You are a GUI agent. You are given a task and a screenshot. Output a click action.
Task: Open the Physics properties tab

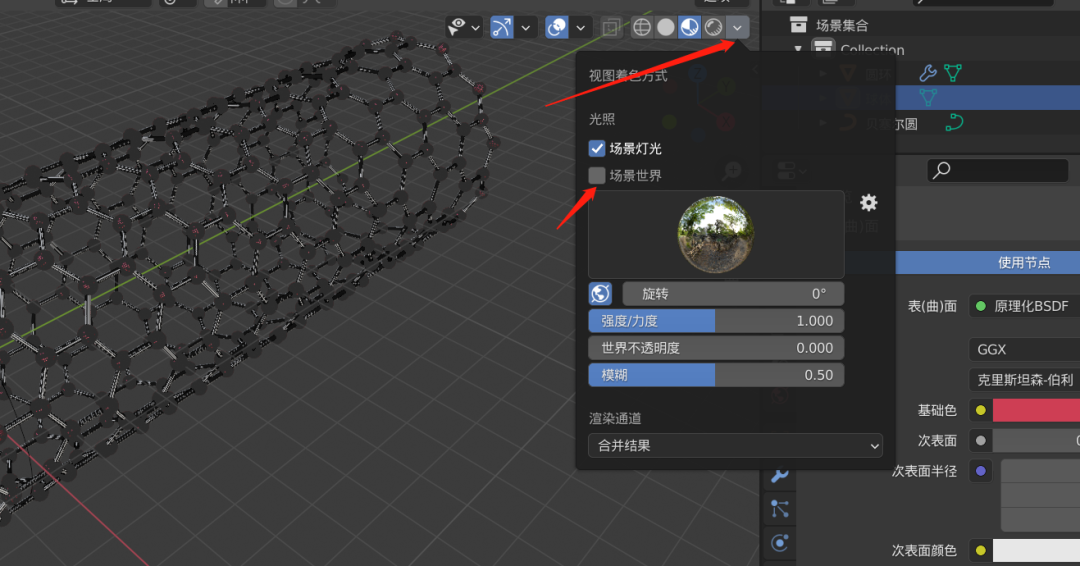click(780, 543)
